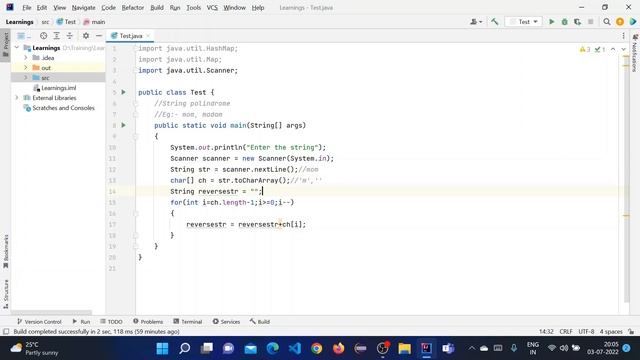Screen dimensions: 640x360
Task: Open the TODO tool window
Action: pyautogui.click(x=111, y=322)
